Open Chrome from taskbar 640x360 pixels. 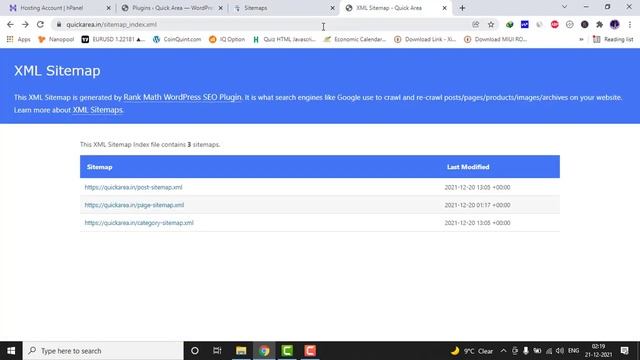coord(264,351)
